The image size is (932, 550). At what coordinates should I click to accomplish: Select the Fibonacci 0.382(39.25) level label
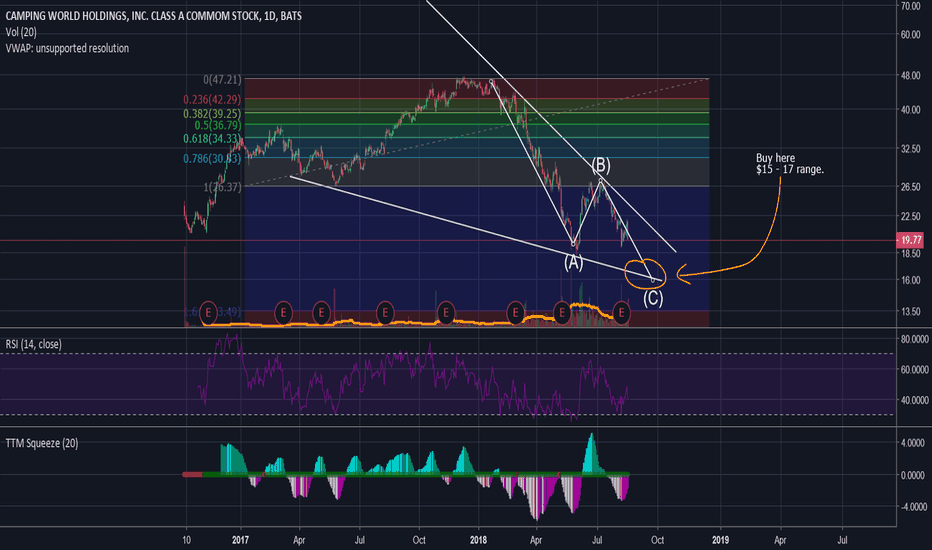pyautogui.click(x=212, y=114)
